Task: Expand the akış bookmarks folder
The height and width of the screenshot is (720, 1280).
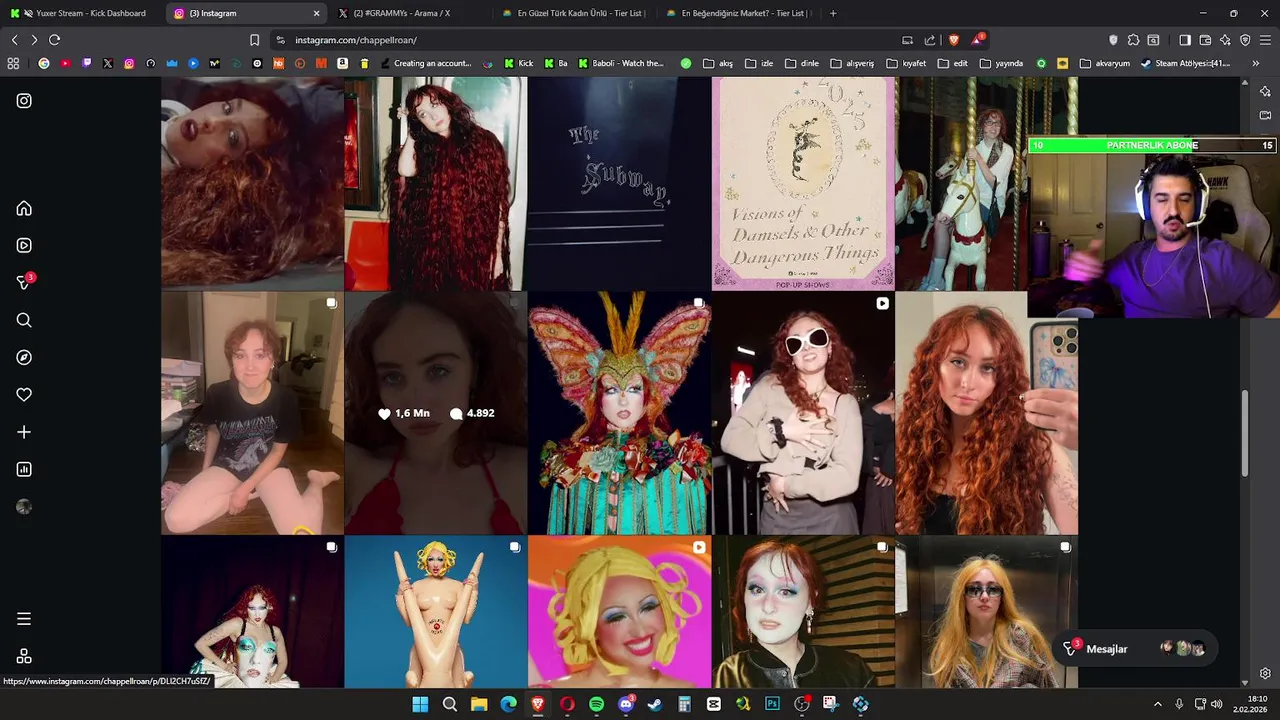Action: pos(718,63)
